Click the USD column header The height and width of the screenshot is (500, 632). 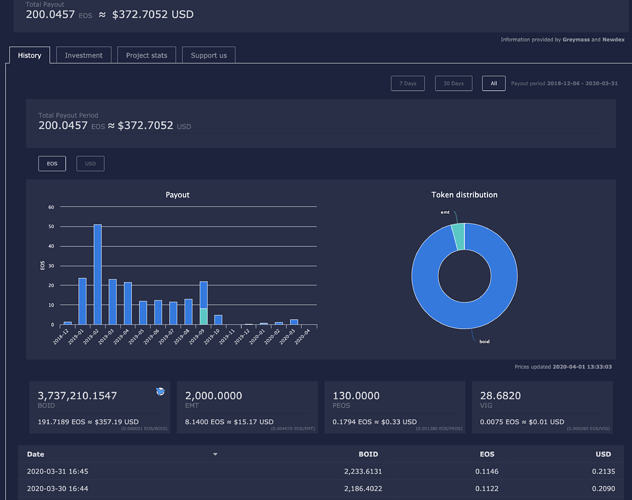(603, 454)
